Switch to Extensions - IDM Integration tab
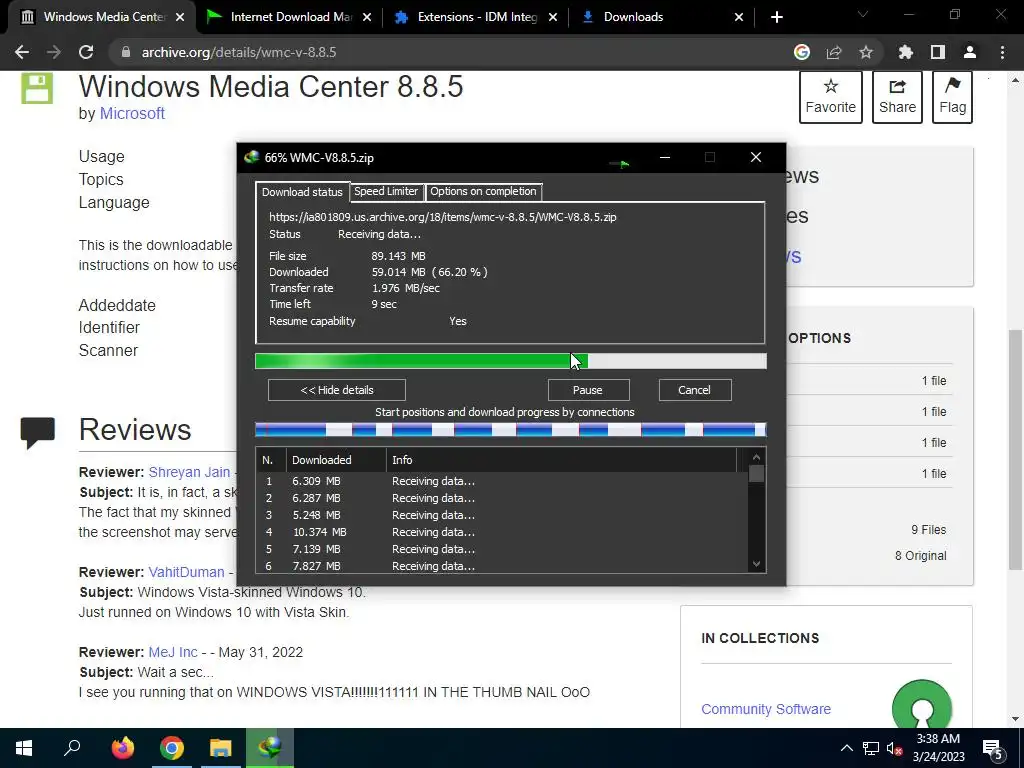 coord(475,17)
